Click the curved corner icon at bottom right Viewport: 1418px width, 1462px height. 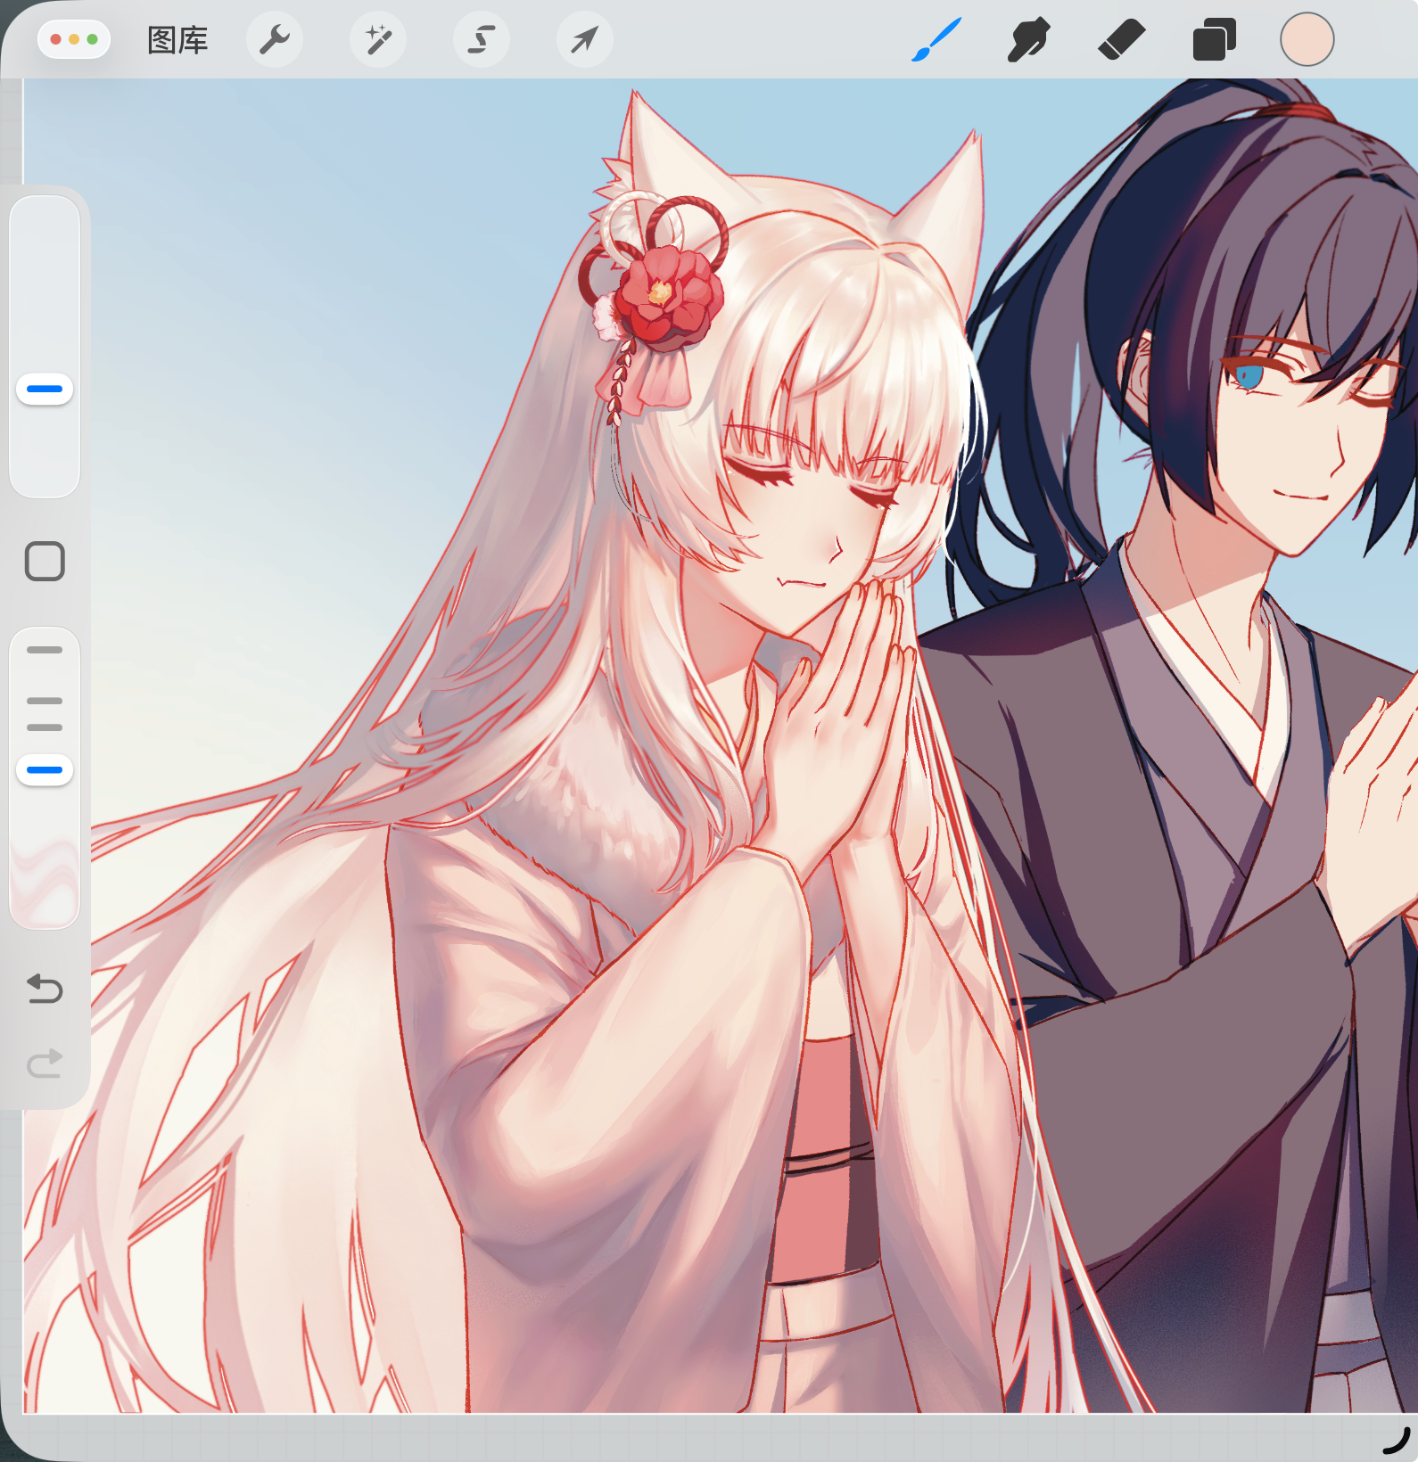click(x=1395, y=1439)
